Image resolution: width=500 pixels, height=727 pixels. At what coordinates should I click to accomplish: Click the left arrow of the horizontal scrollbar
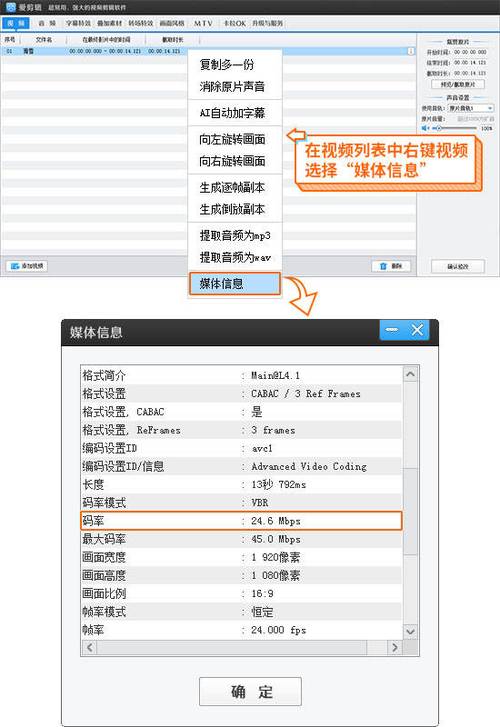90,647
